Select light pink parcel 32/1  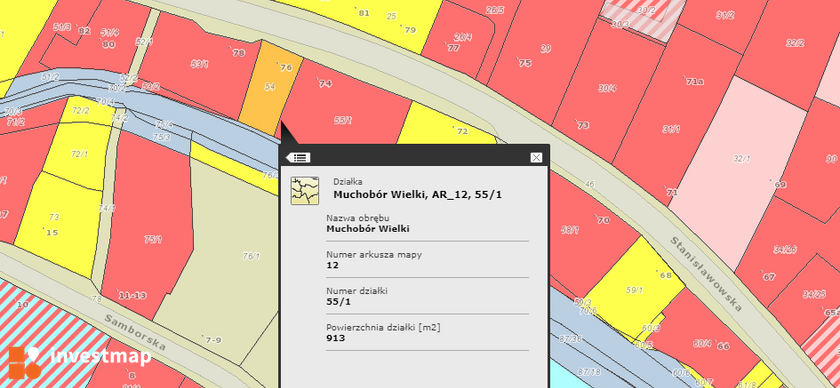click(742, 159)
